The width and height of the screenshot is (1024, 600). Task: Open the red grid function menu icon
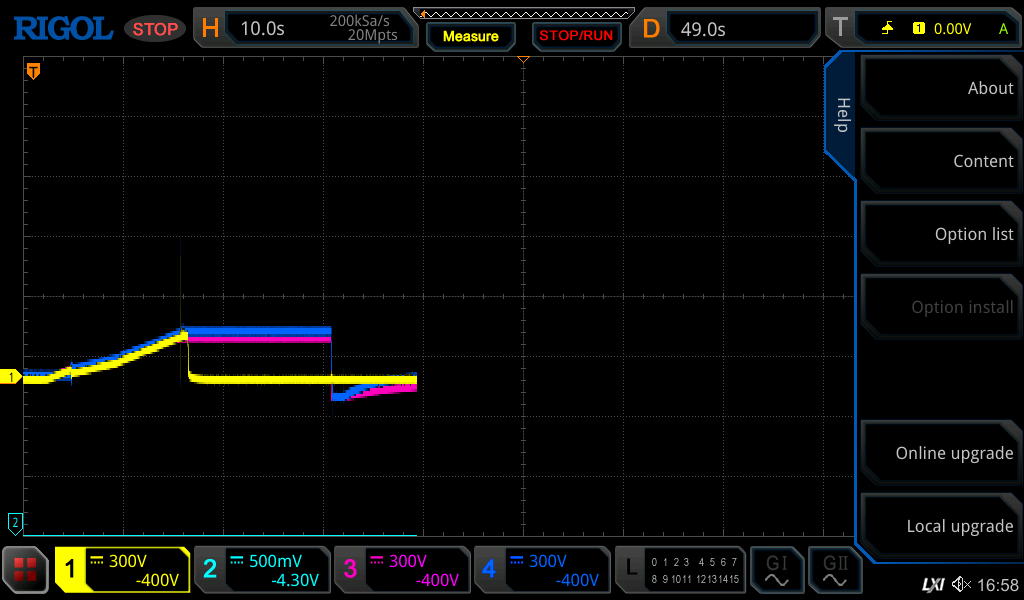pyautogui.click(x=25, y=570)
